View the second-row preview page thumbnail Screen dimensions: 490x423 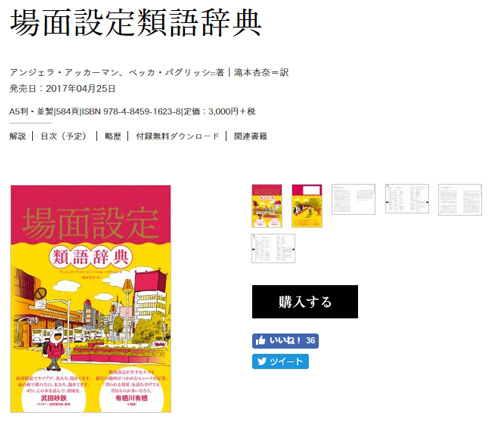pyautogui.click(x=273, y=248)
